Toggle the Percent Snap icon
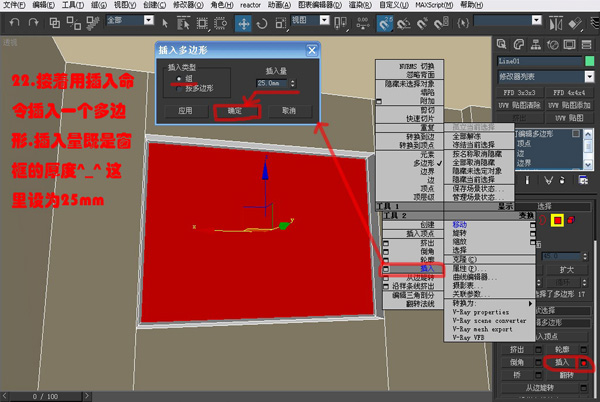This screenshot has width=600, height=402. pyautogui.click(x=422, y=24)
